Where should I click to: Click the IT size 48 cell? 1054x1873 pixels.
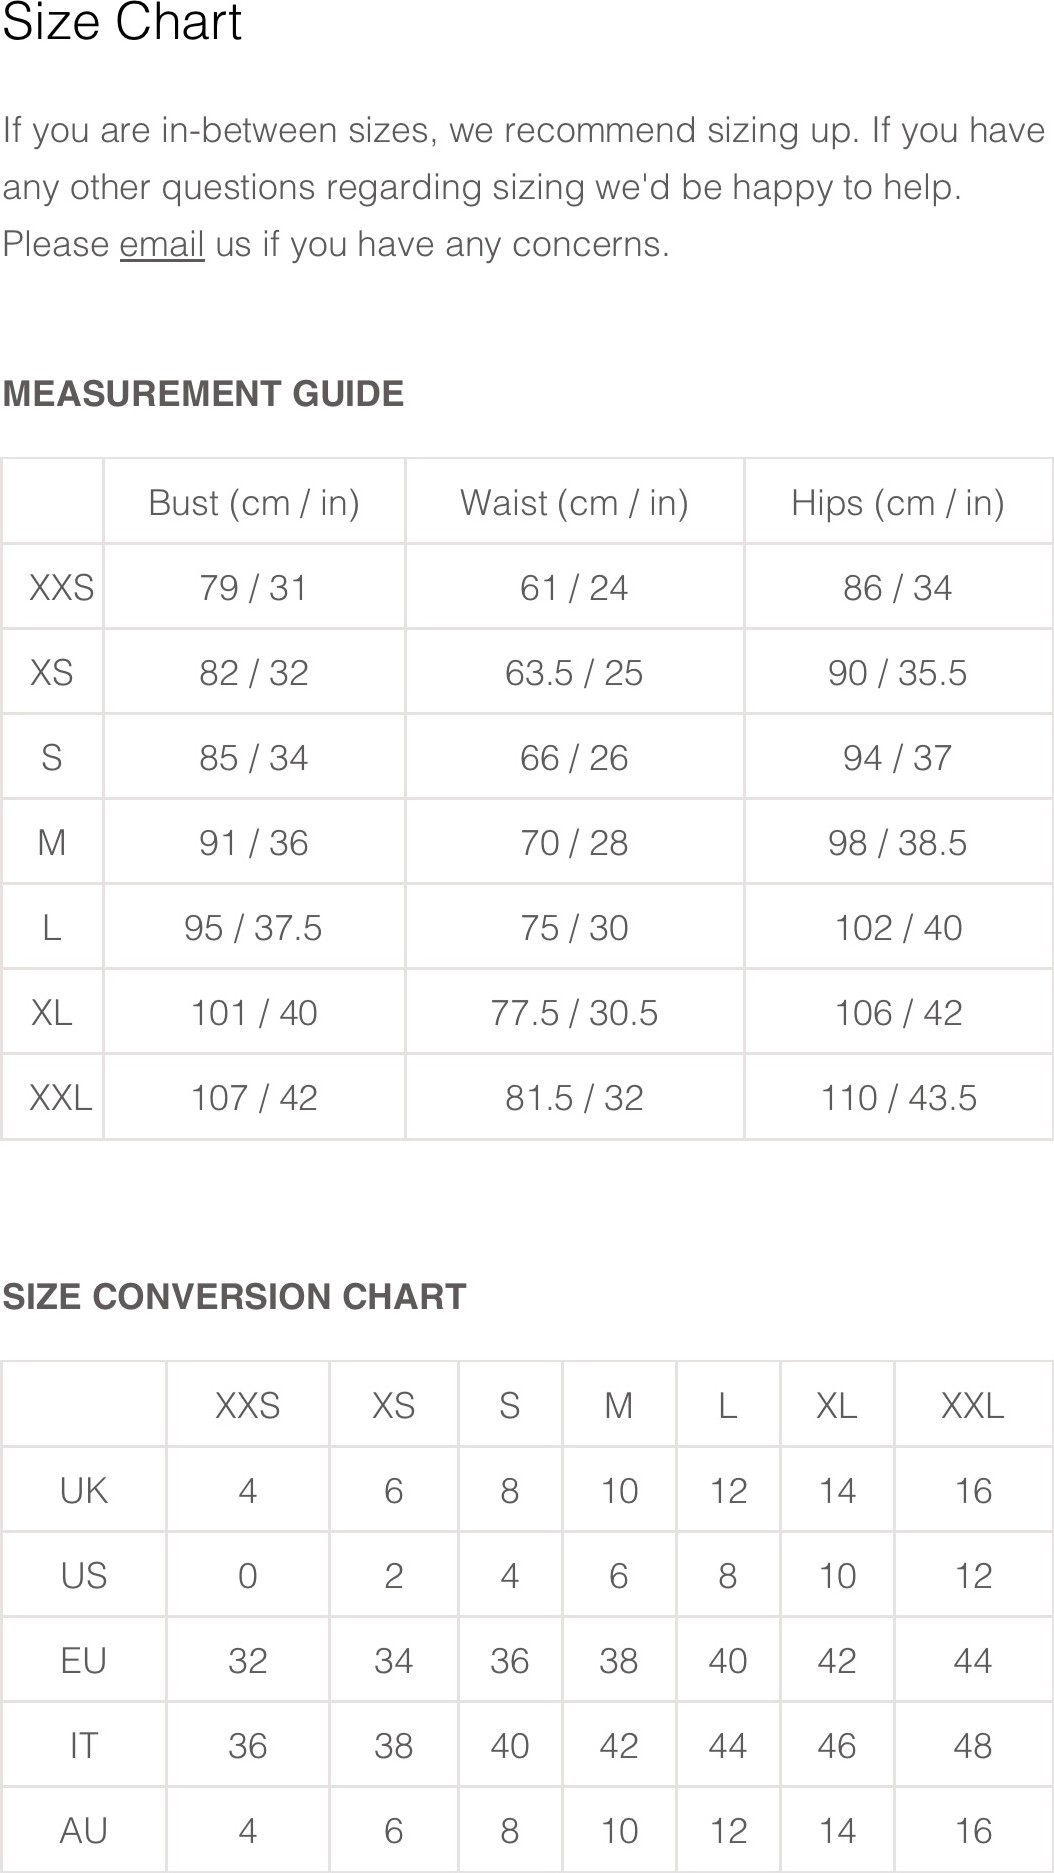pos(973,1745)
